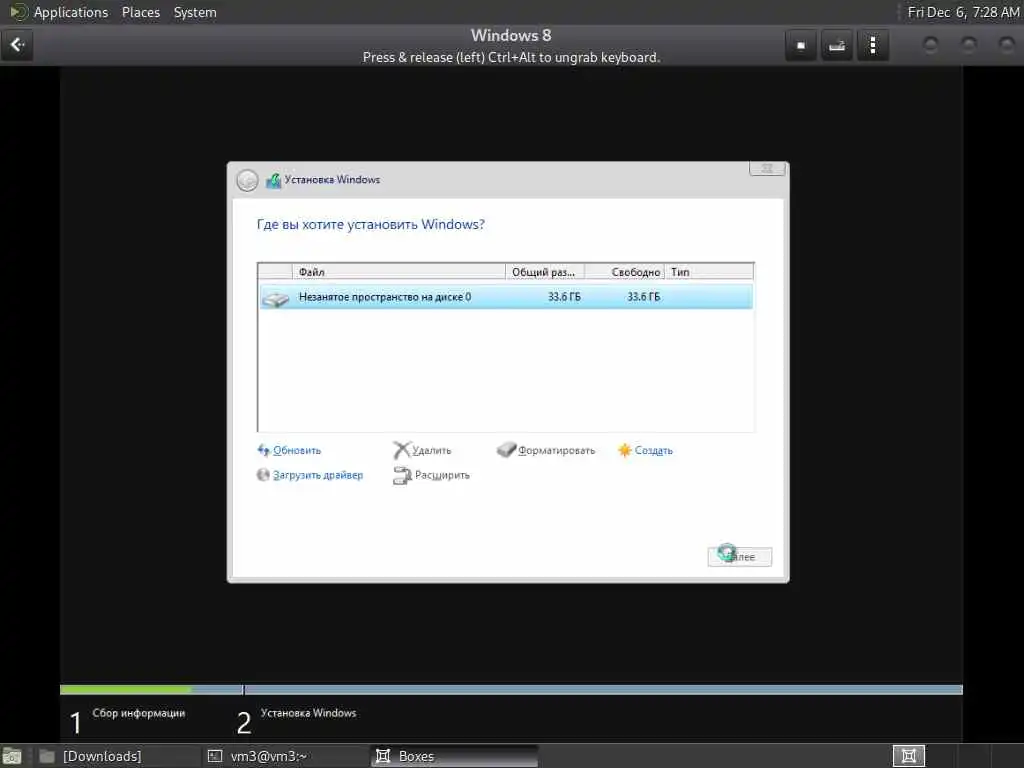The image size is (1024, 768).
Task: Open the three-dot menu in Boxes header
Action: (872, 46)
